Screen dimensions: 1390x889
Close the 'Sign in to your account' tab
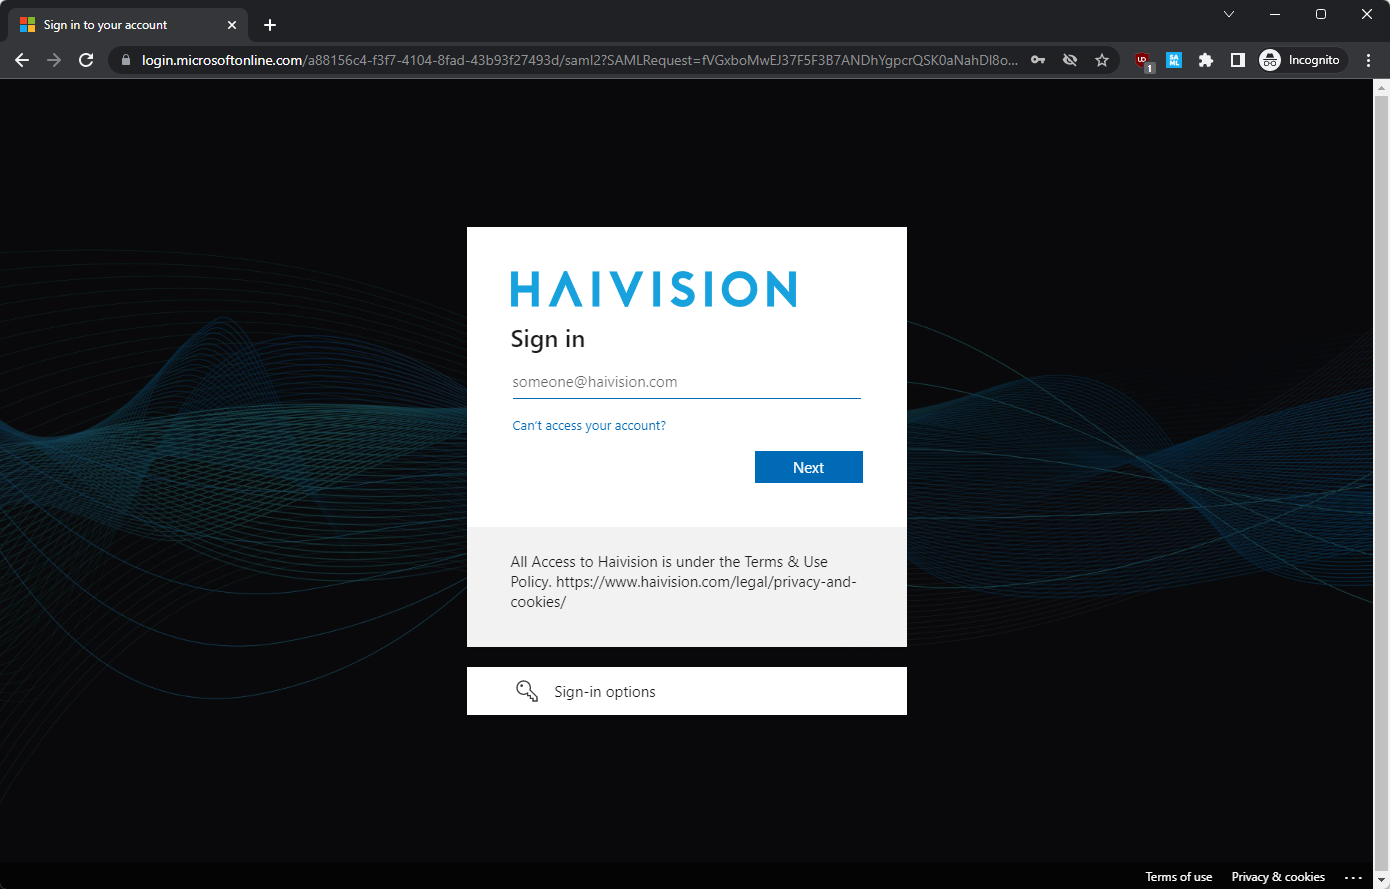pyautogui.click(x=232, y=25)
